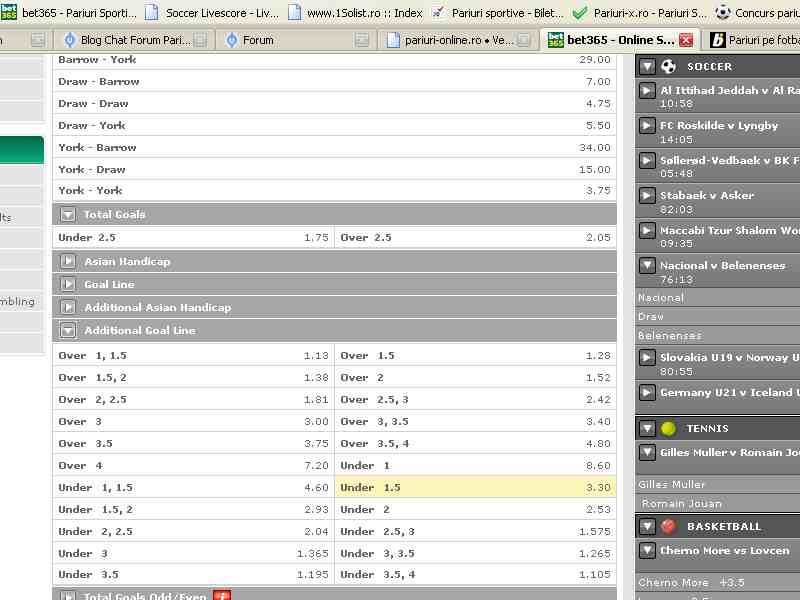Choose Belenenses in live match odds
Image resolution: width=800 pixels, height=600 pixels.
[x=718, y=335]
